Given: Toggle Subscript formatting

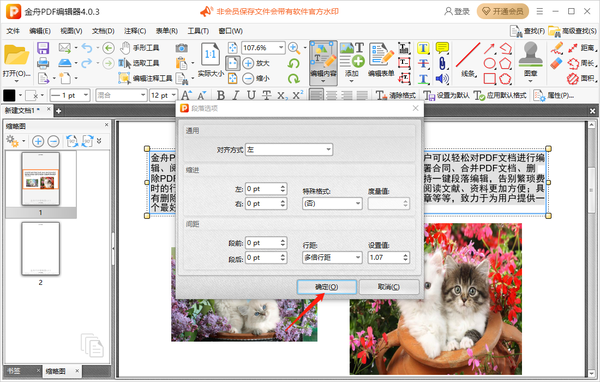Looking at the screenshot, I should pyautogui.click(x=282, y=95).
